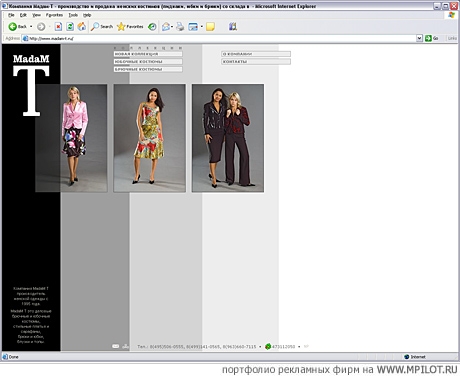Open the Mail envelope icon
Viewport: 460px width, 377px height.
[166, 27]
